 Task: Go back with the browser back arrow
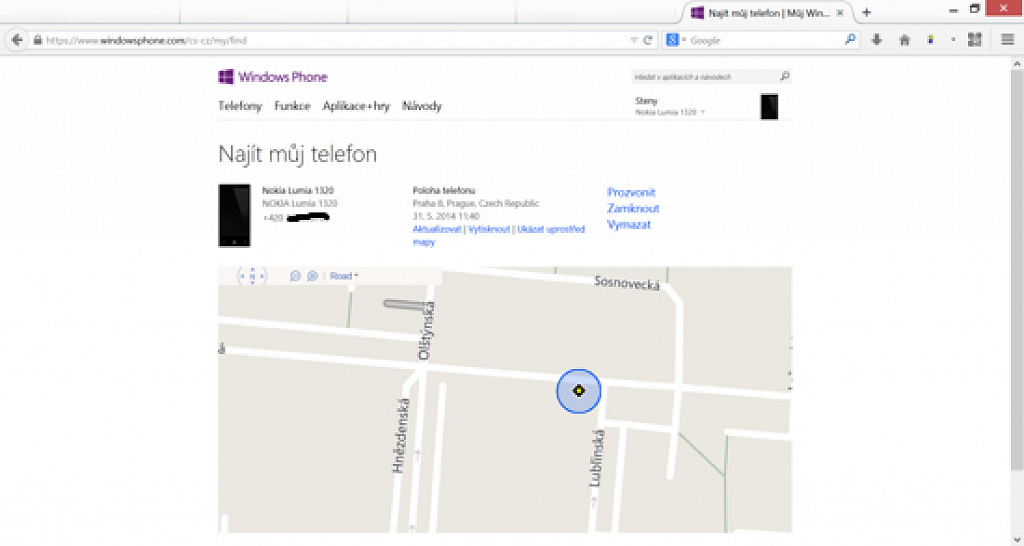[17, 40]
